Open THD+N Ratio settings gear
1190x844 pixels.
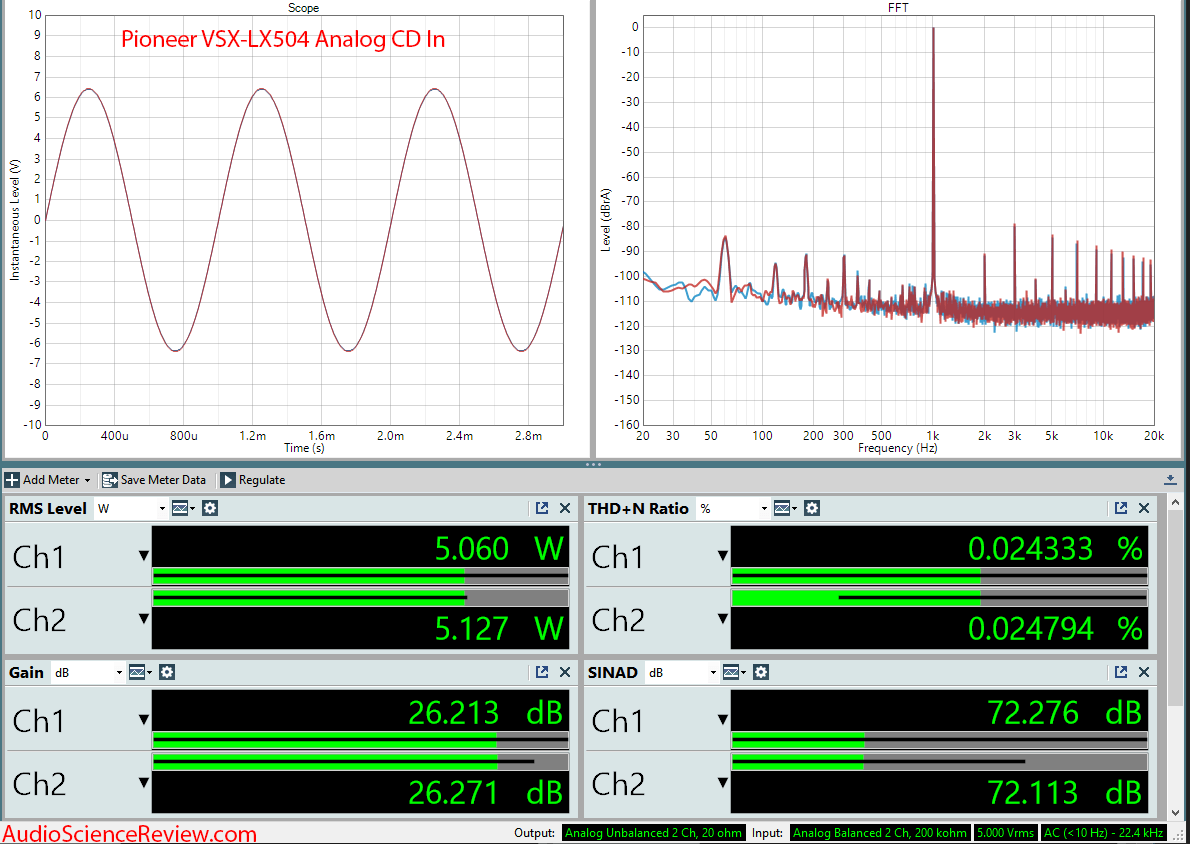pos(812,509)
